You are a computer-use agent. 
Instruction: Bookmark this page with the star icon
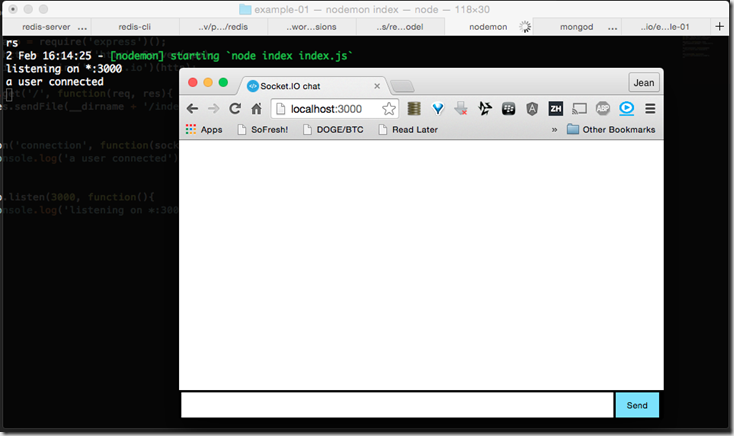(389, 109)
